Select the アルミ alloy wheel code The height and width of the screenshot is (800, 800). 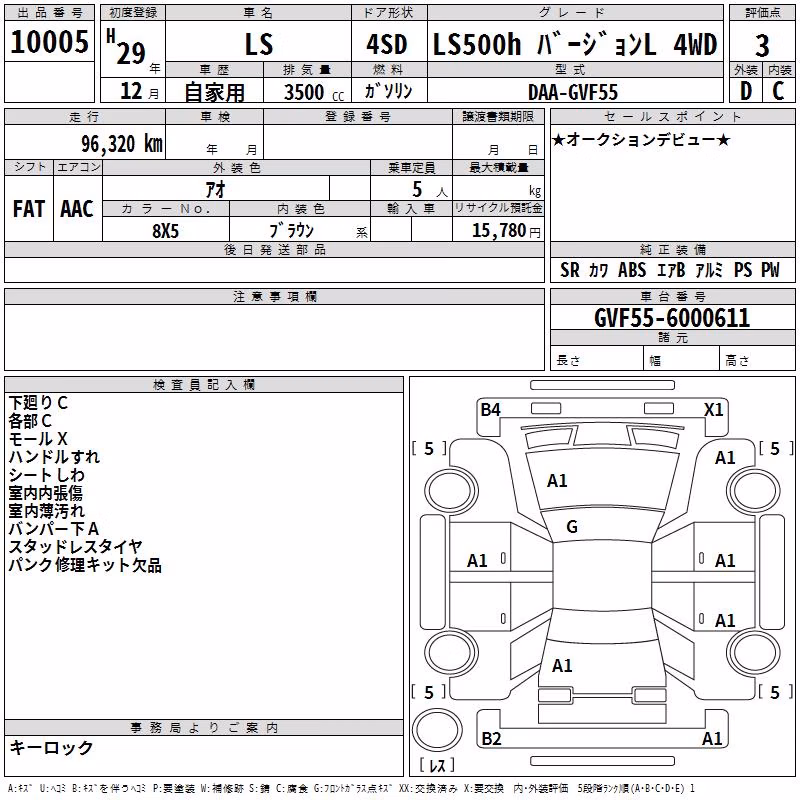coord(709,269)
